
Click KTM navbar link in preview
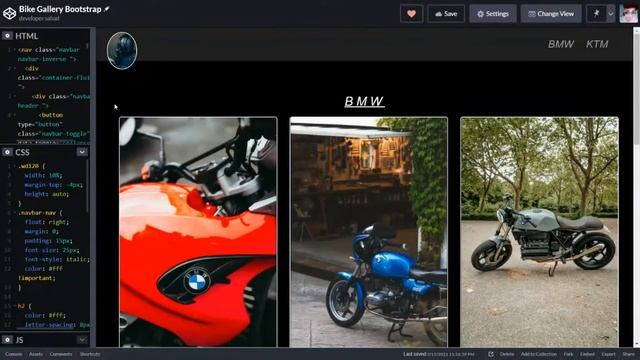pyautogui.click(x=597, y=44)
